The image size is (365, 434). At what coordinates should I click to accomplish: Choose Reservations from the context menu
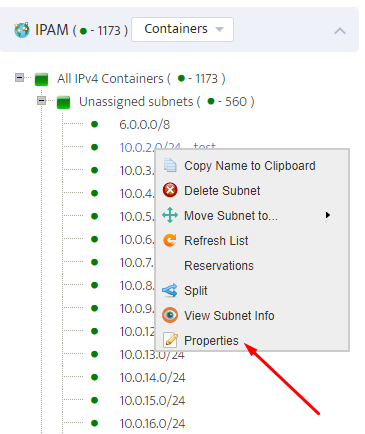219,266
